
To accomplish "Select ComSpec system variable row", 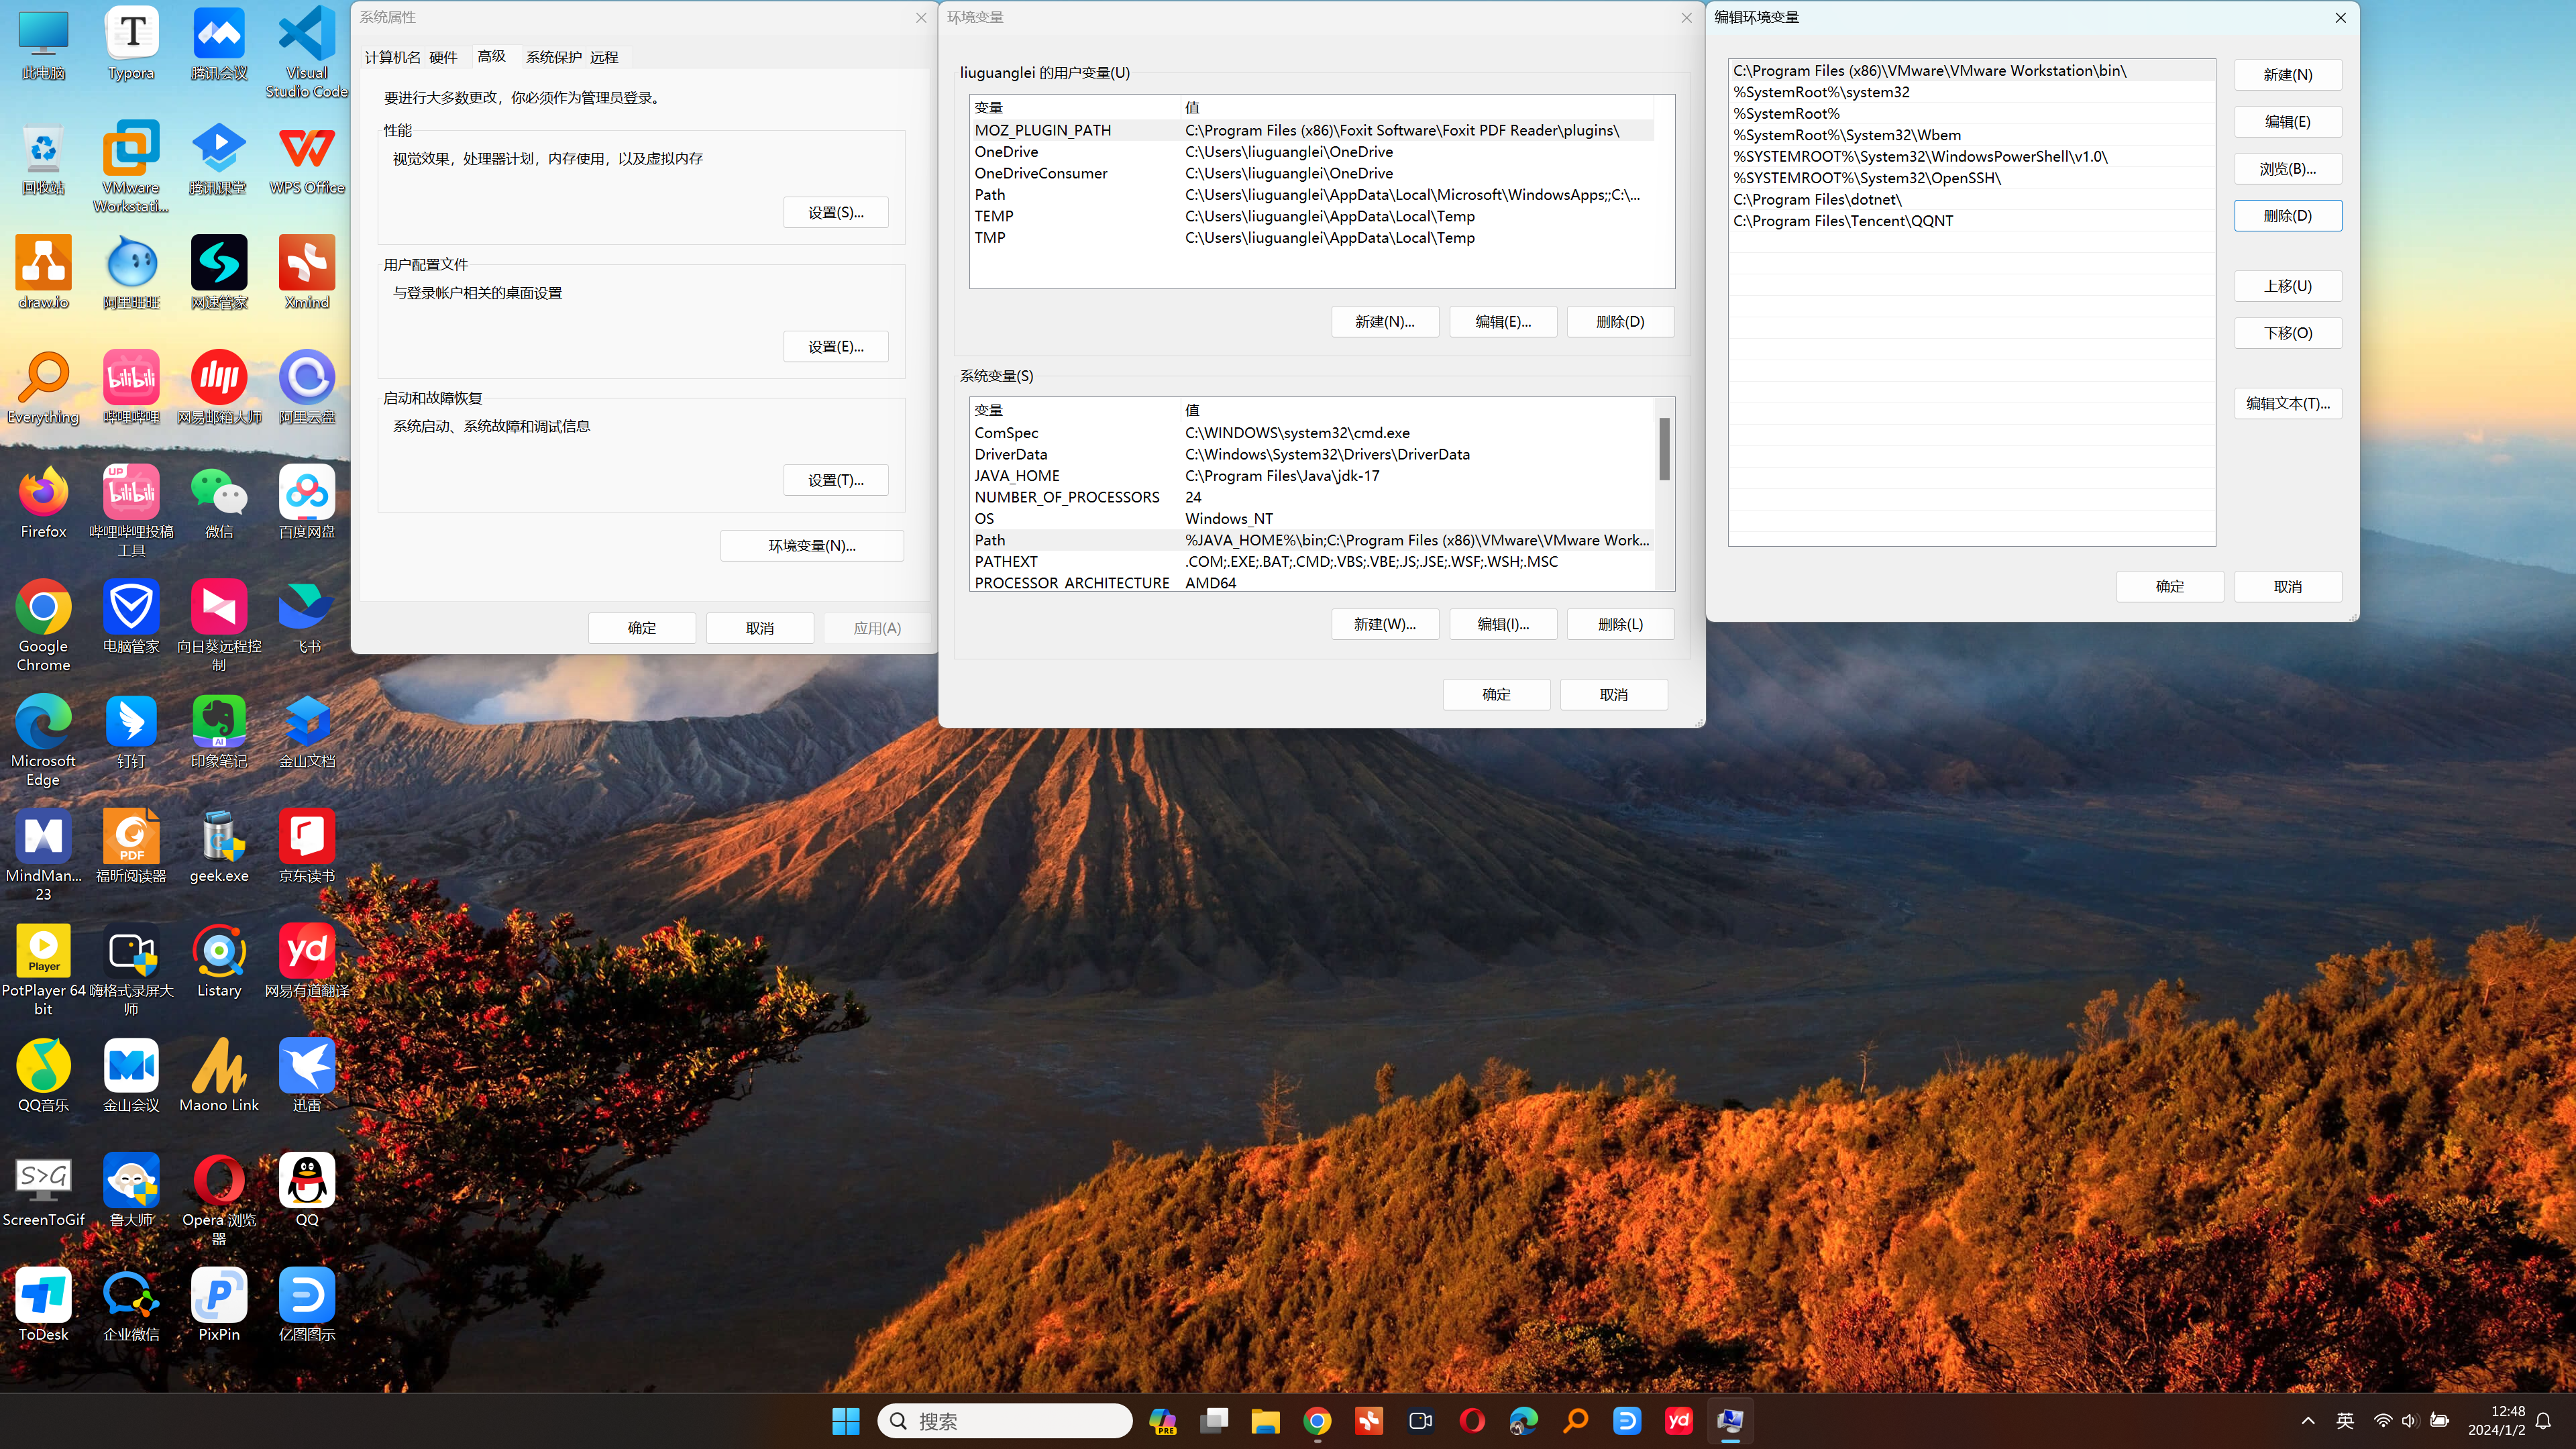I will pyautogui.click(x=1311, y=433).
